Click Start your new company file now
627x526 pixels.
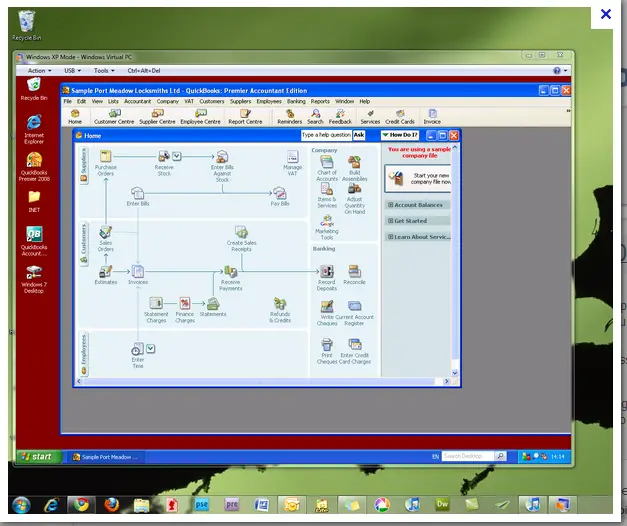coord(418,178)
